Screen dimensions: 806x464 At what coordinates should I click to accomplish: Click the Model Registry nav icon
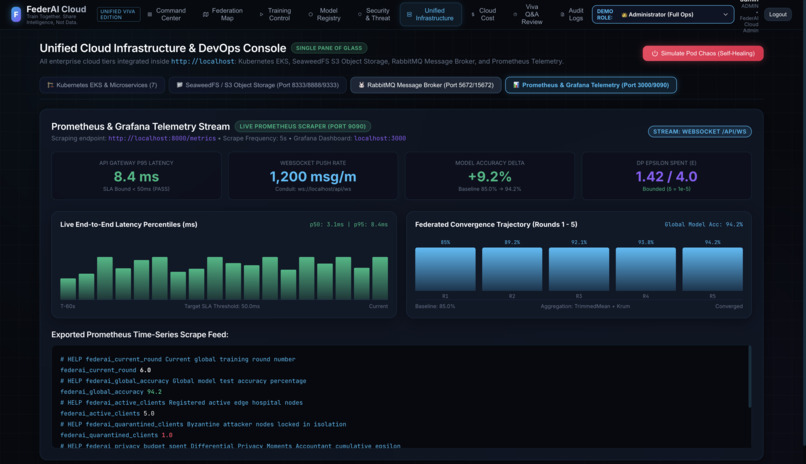310,14
